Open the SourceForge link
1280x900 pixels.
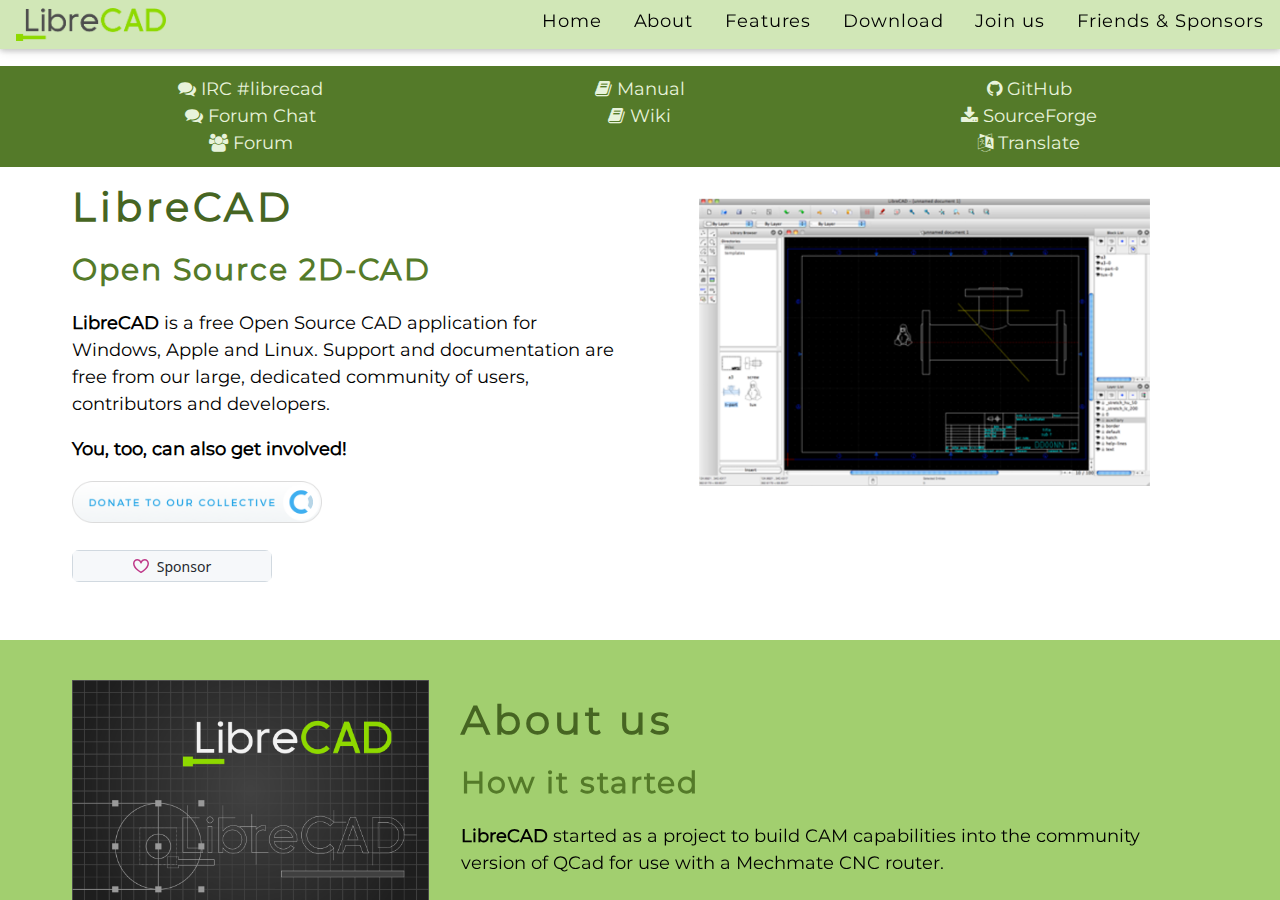point(1040,116)
